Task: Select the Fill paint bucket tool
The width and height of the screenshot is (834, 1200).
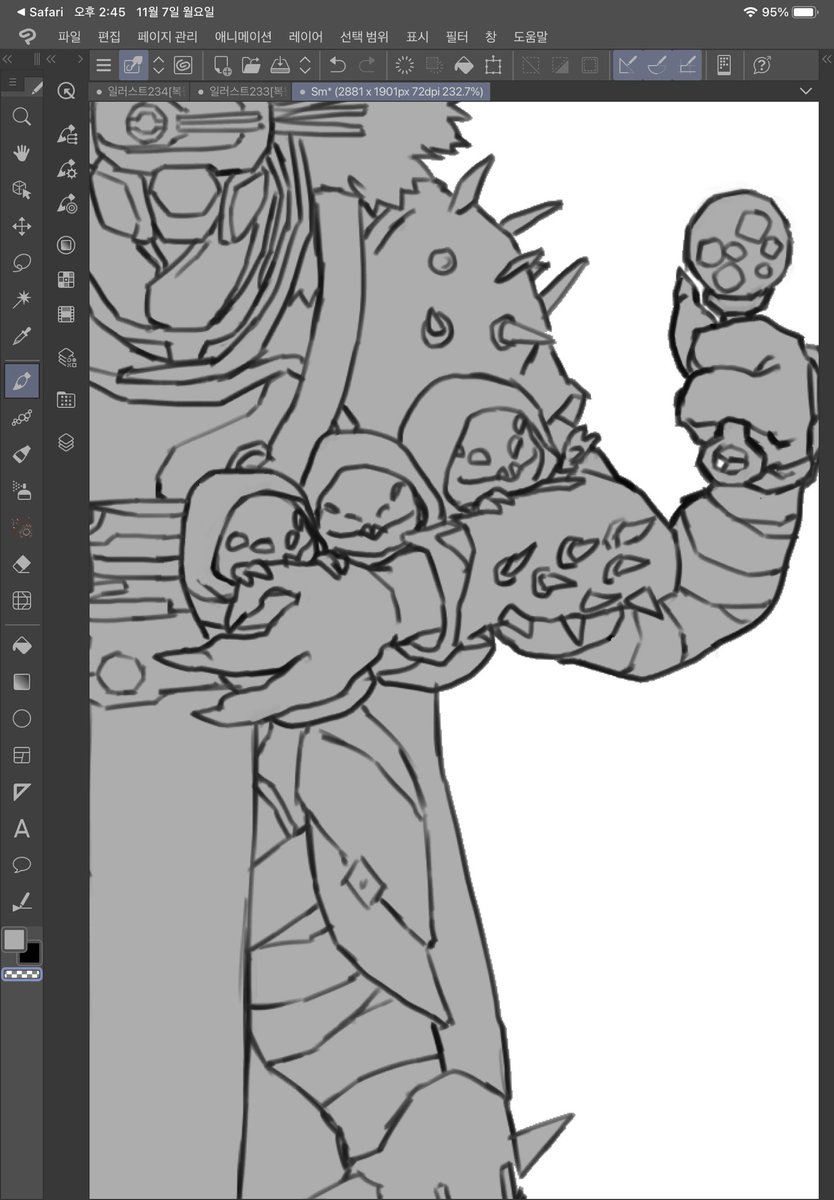Action: [21, 646]
